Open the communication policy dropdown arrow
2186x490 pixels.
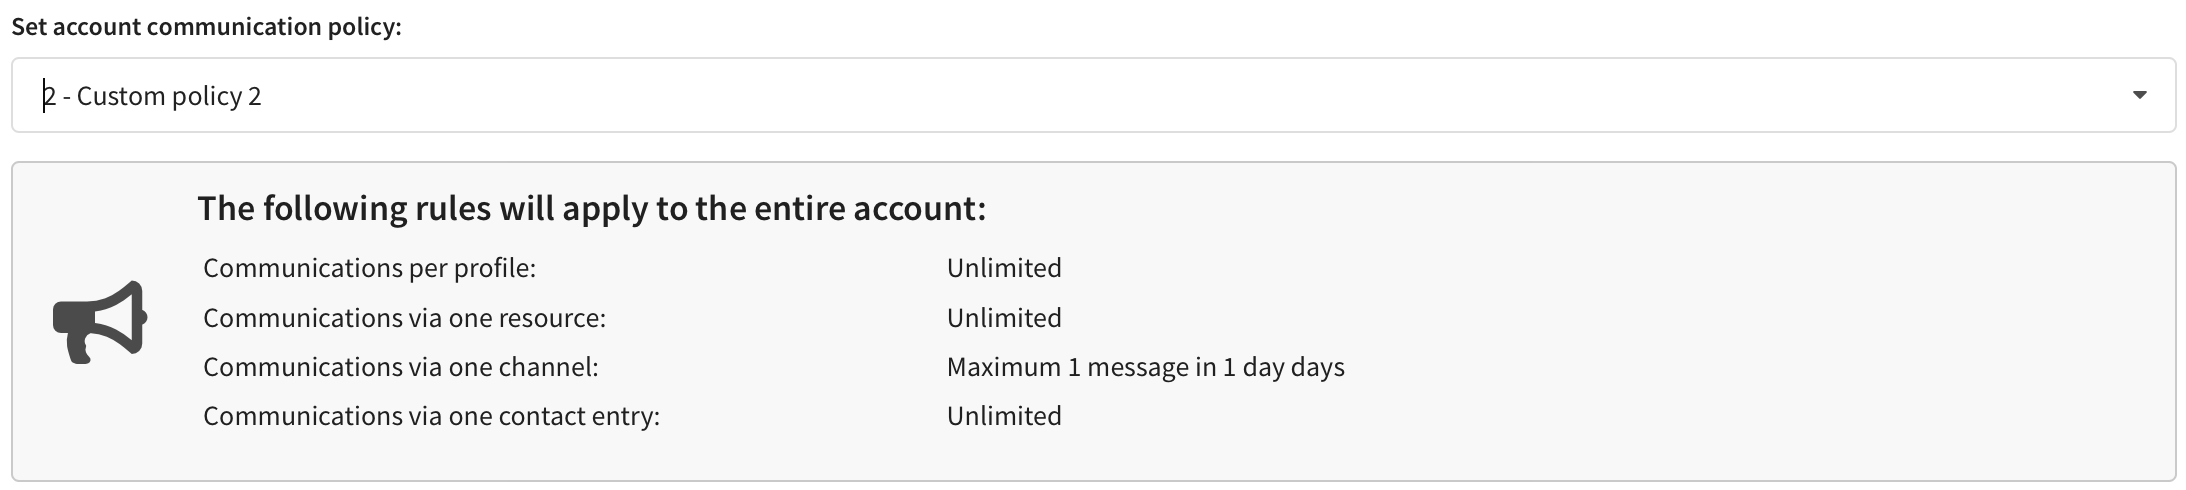point(2140,95)
